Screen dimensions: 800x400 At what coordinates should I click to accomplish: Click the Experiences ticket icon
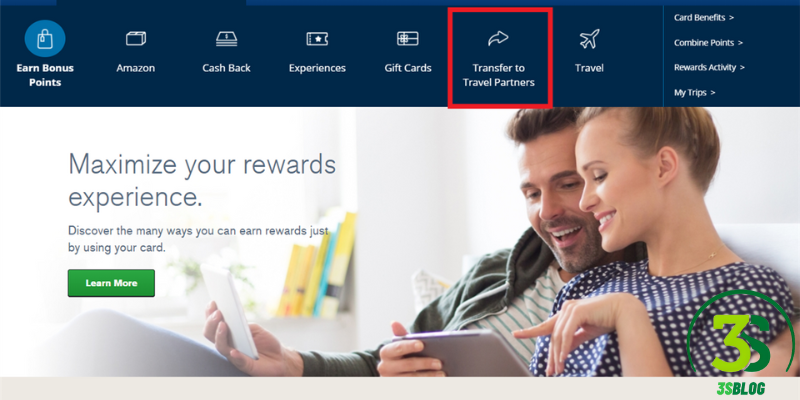pyautogui.click(x=317, y=39)
